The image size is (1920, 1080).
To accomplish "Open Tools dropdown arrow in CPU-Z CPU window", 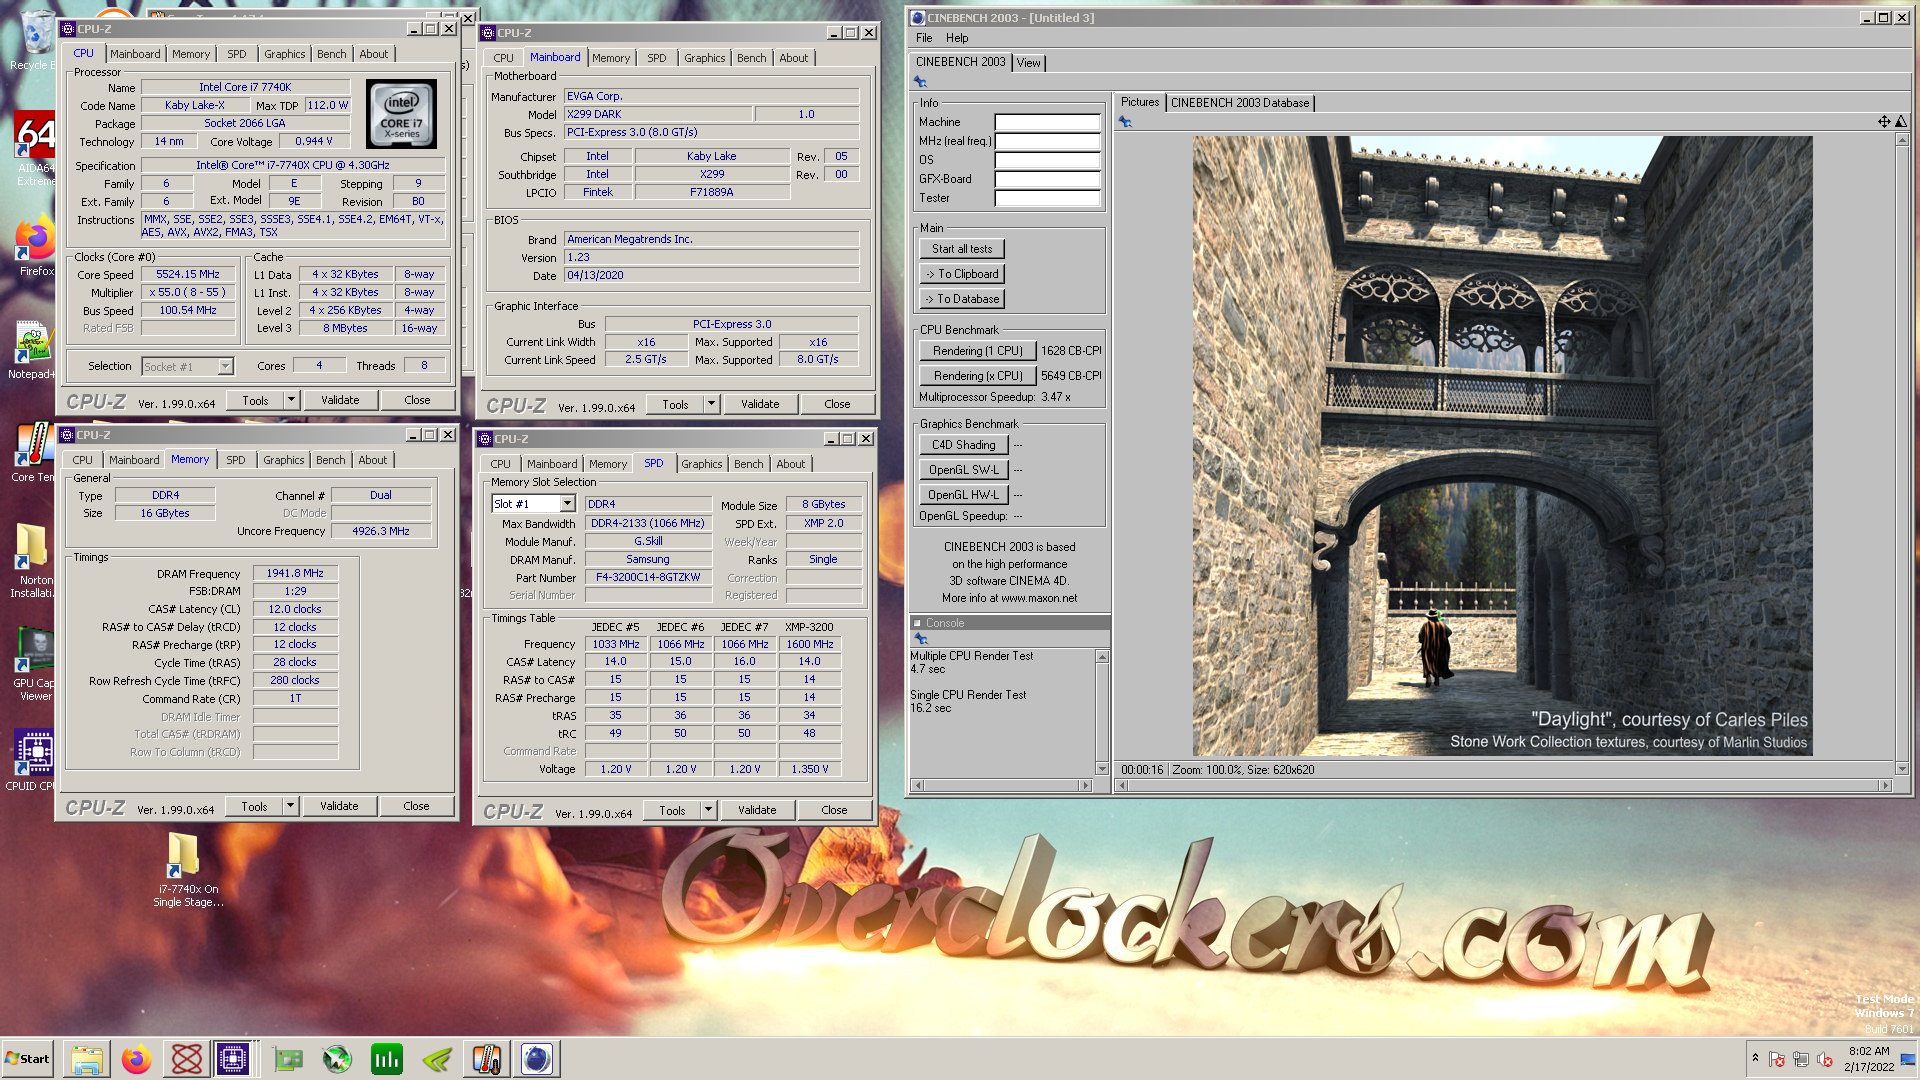I will 292,400.
